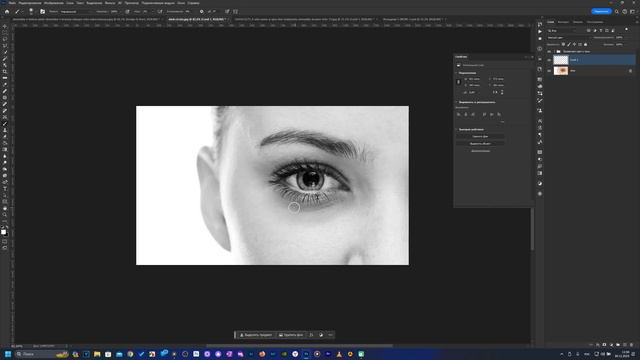Viewport: 640px width, 360px height.
Task: Open the layer Opacity percentage dropdown
Action: 621,38
